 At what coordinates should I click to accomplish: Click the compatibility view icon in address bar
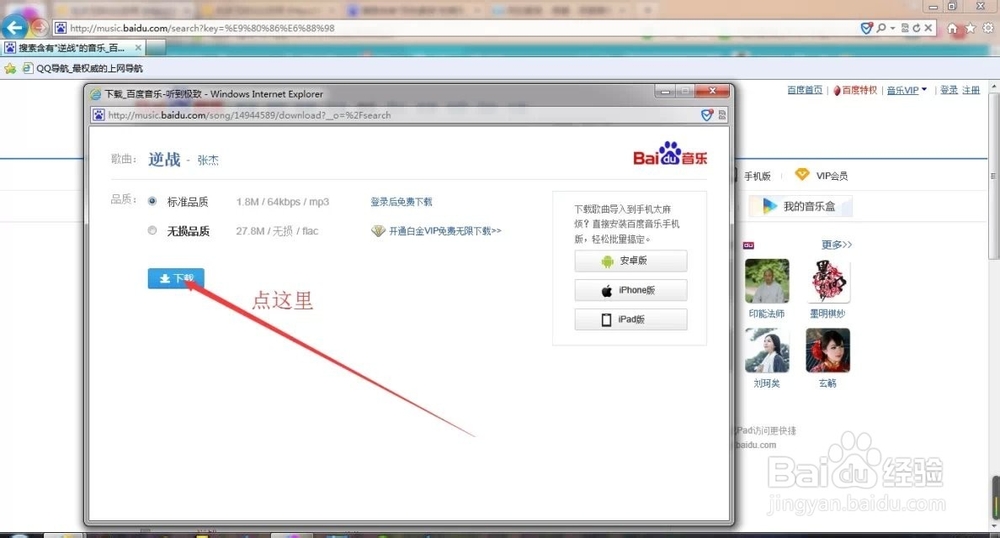[x=905, y=28]
